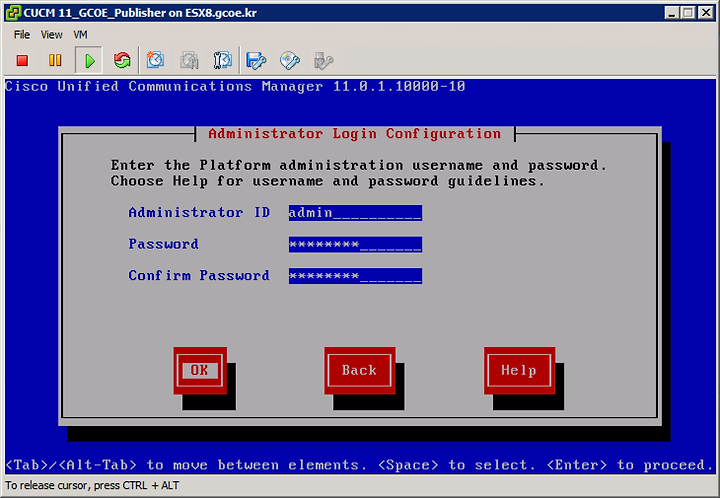Screen dimensions: 720x498
Task: Click the 'Administrator ID' label
Action: click(x=199, y=213)
